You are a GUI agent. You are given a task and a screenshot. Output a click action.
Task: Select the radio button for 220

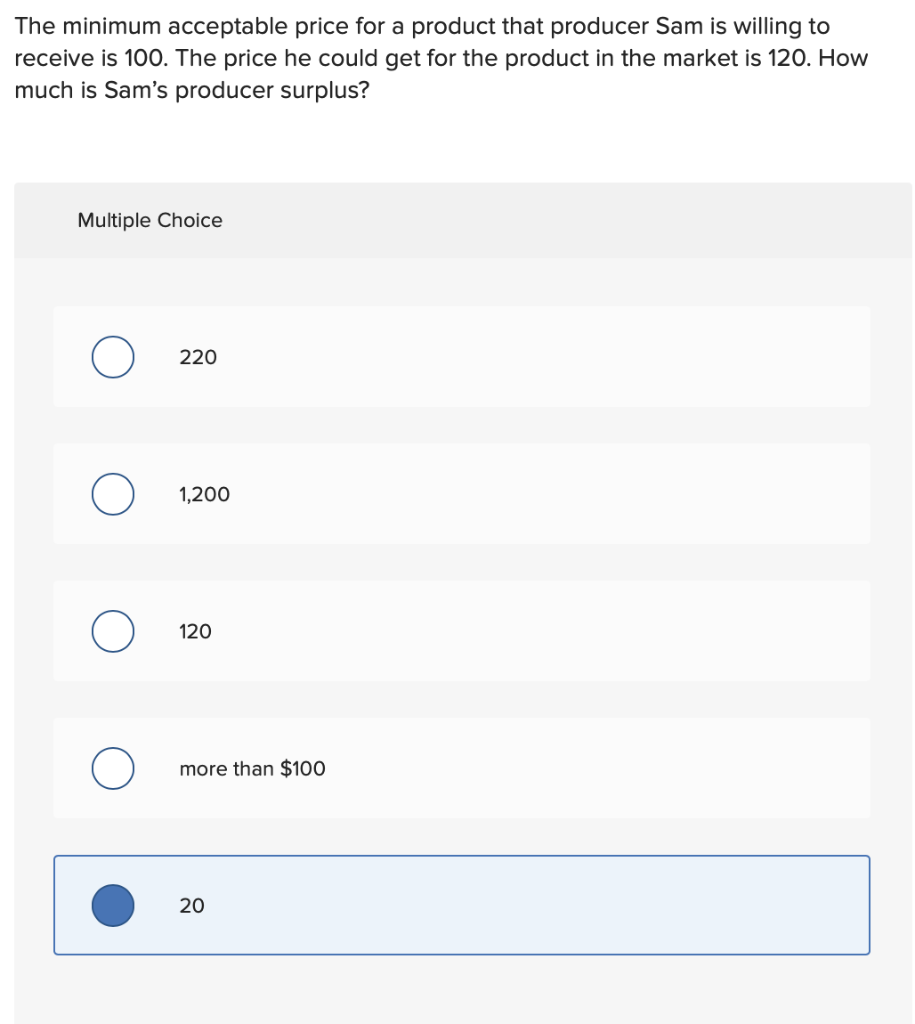coord(113,357)
